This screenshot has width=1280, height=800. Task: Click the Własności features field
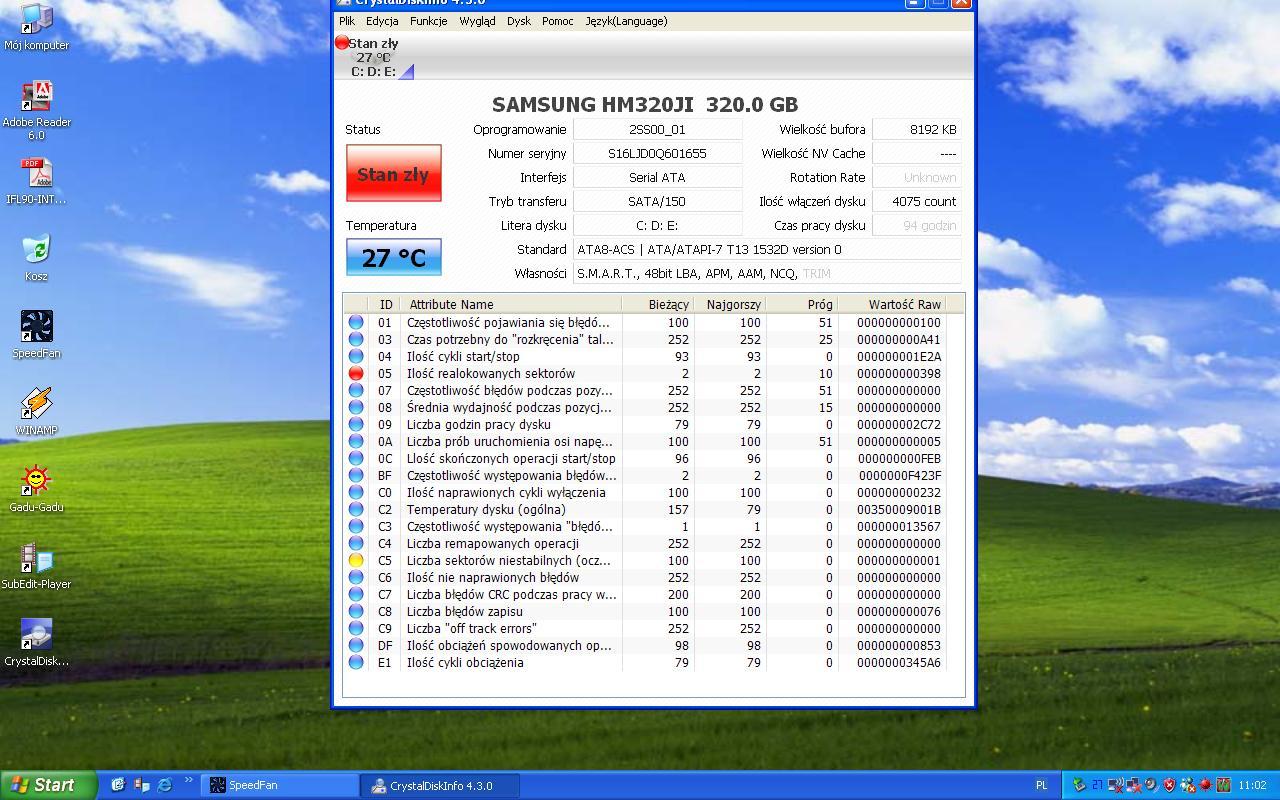click(767, 273)
